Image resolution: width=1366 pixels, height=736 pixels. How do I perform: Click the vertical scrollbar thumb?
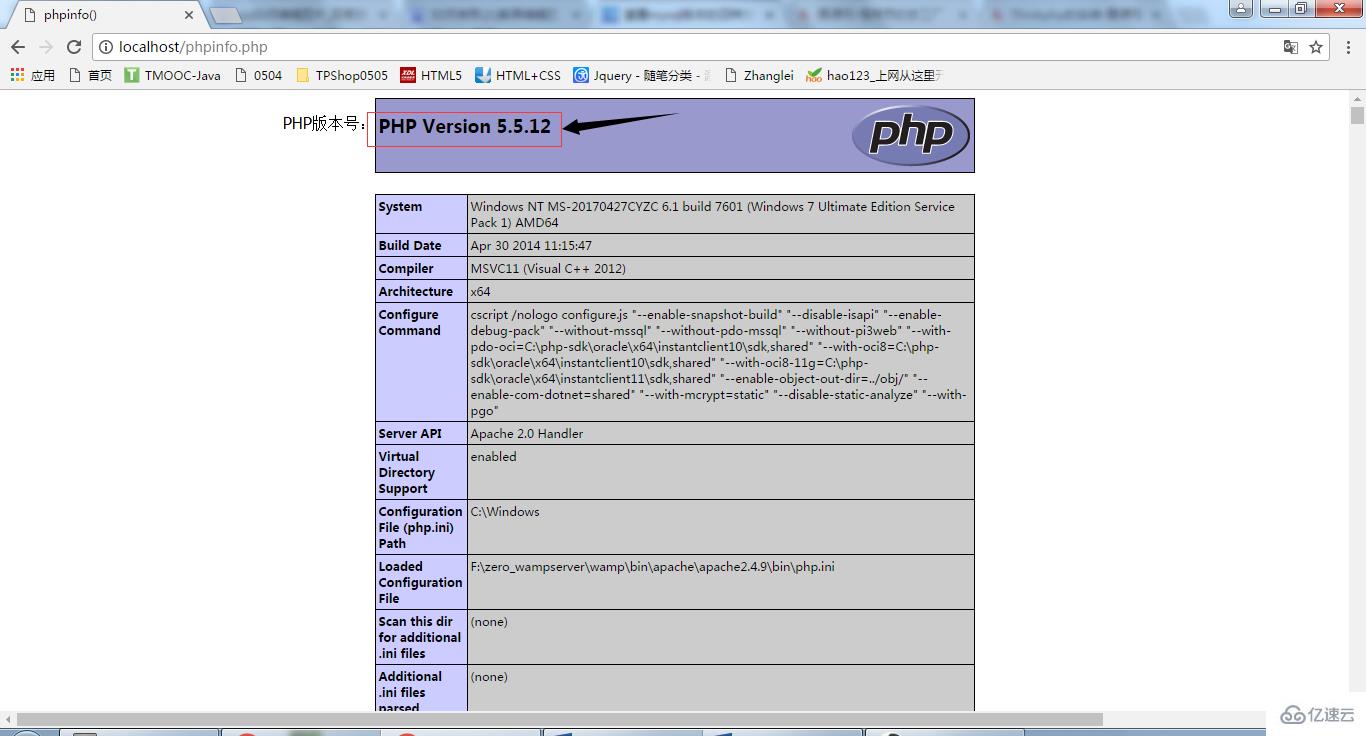(1357, 116)
